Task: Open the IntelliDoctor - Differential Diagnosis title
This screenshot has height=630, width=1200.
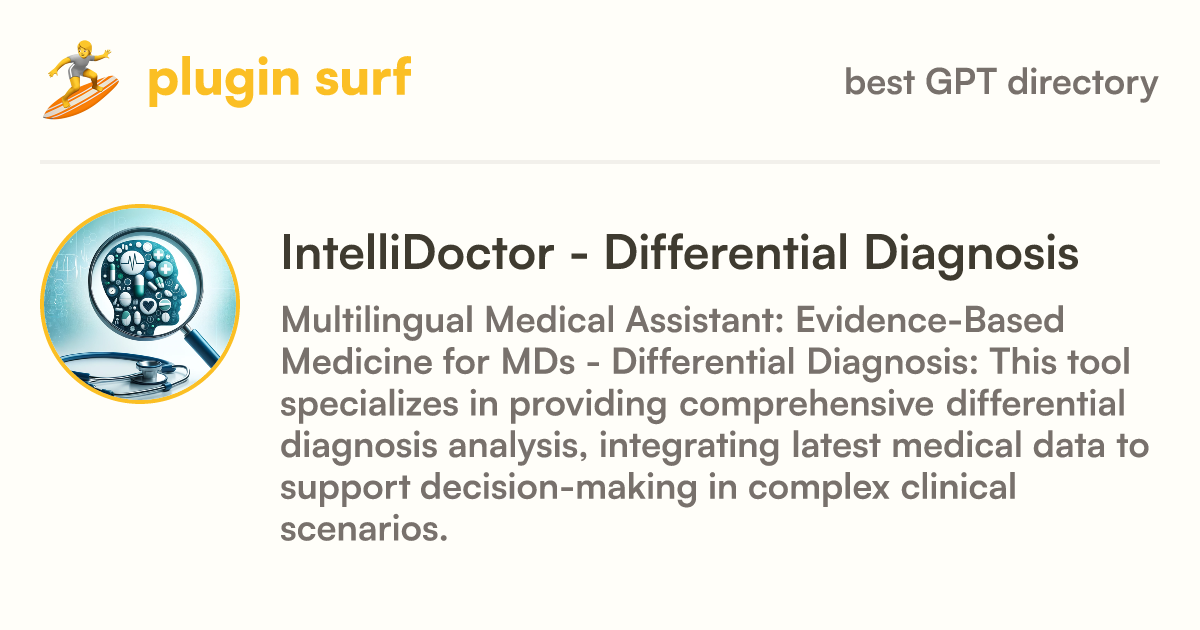Action: click(x=680, y=254)
